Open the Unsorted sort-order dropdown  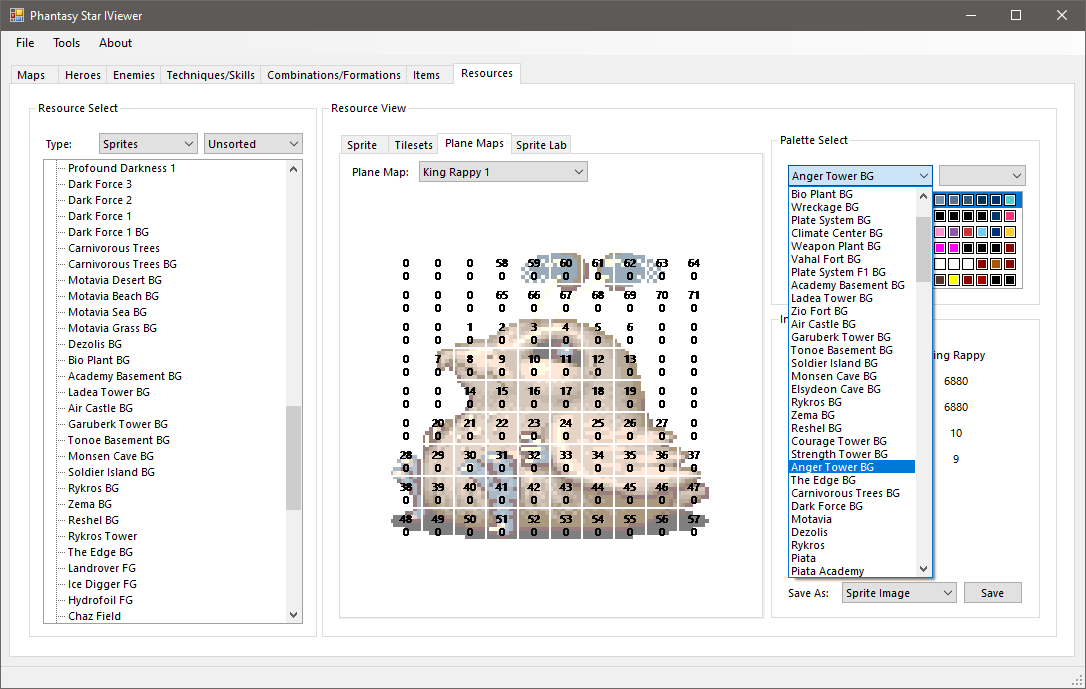point(253,144)
